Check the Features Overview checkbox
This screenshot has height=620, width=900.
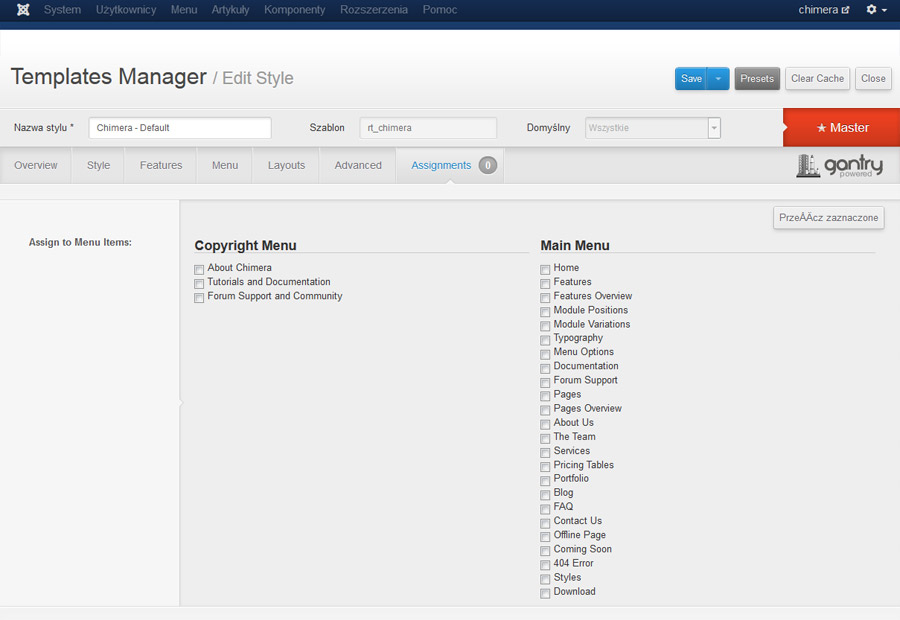click(x=545, y=297)
